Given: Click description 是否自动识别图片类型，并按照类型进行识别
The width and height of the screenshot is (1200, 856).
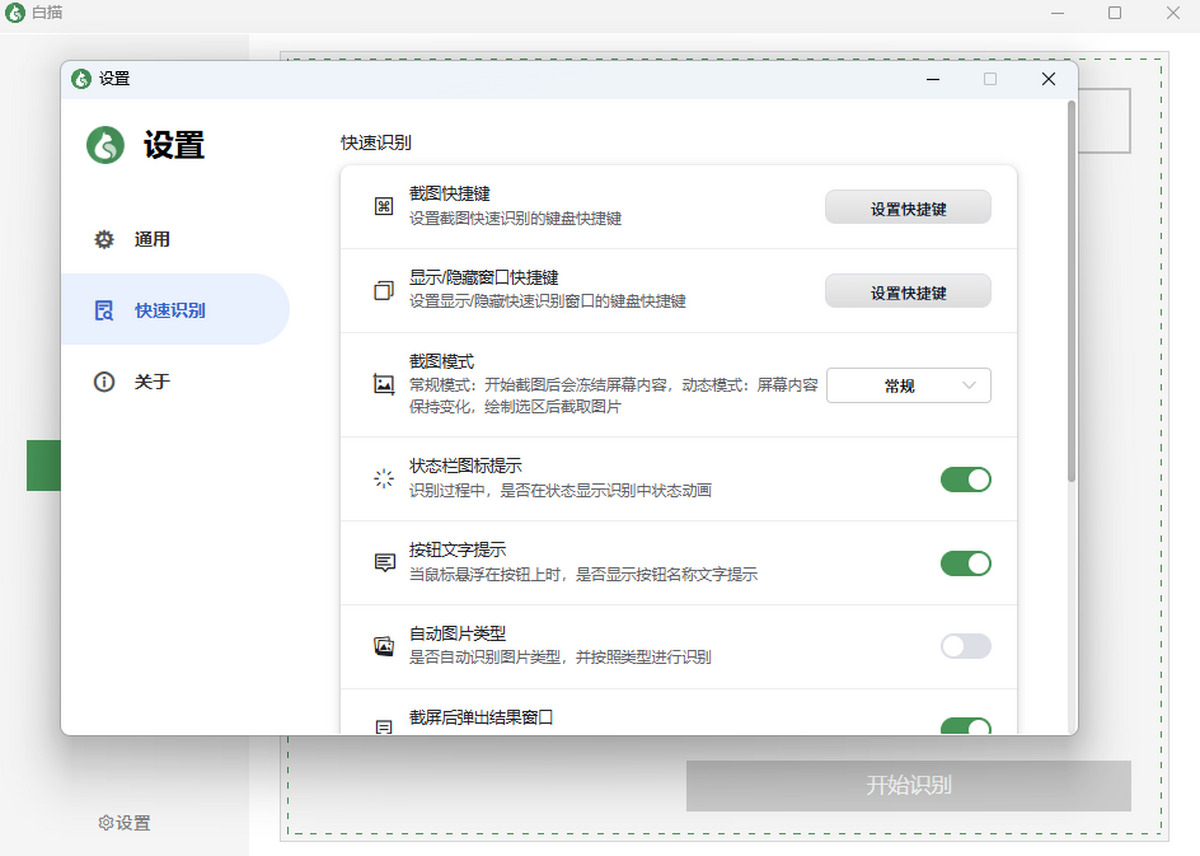Looking at the screenshot, I should point(561,657).
